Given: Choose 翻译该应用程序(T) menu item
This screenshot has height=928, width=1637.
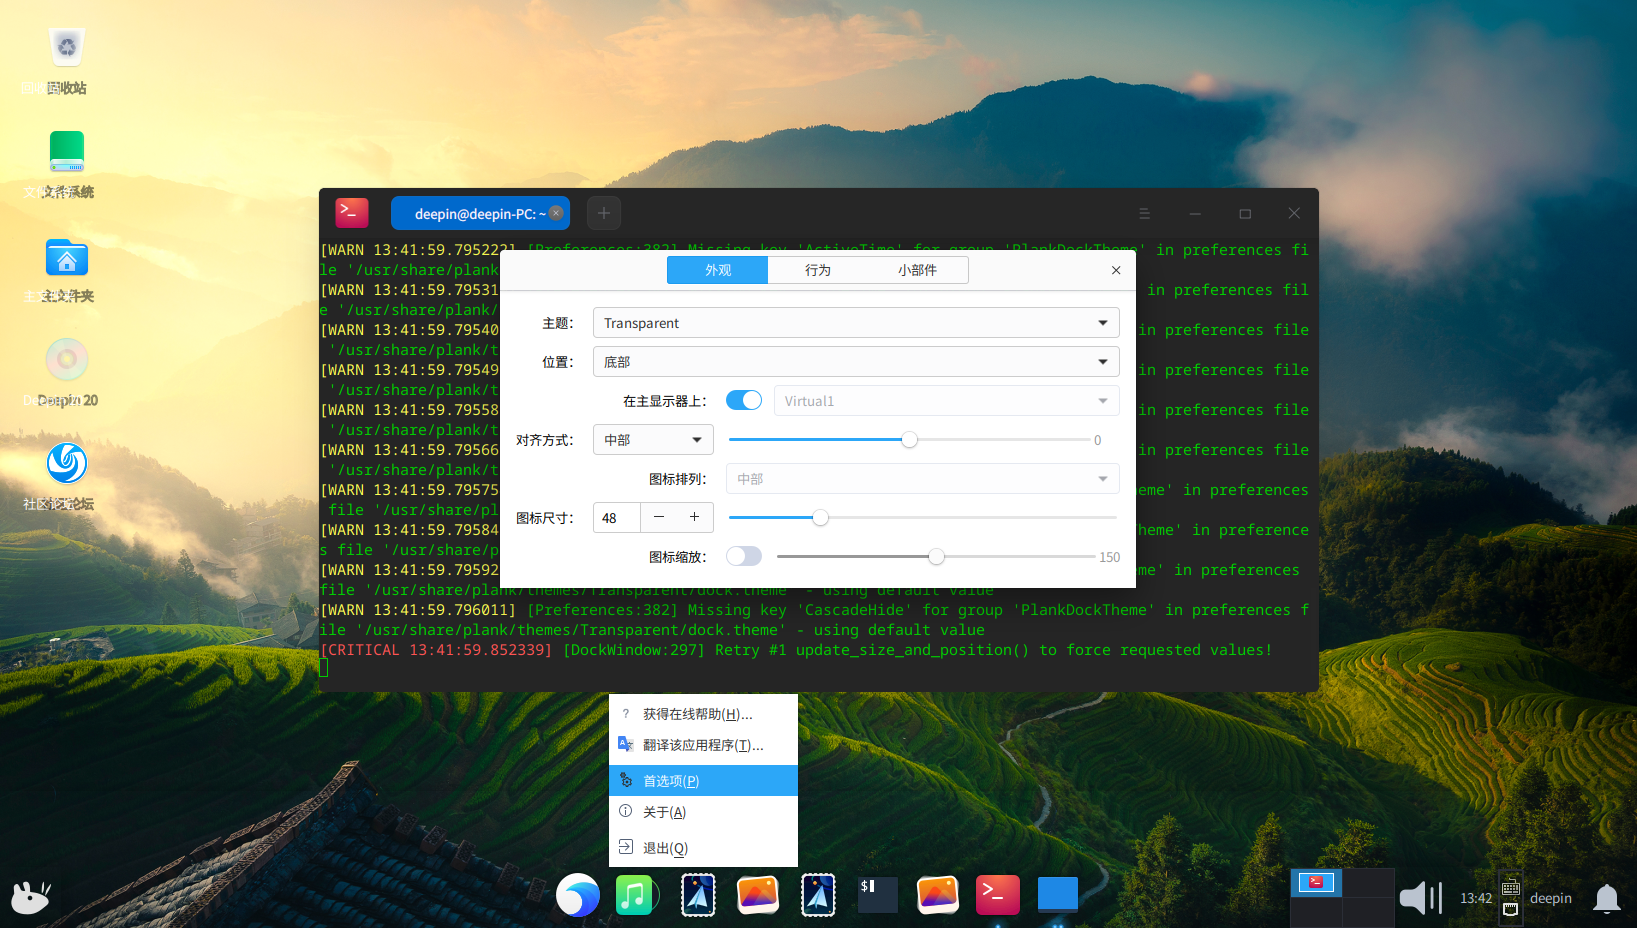Looking at the screenshot, I should coord(703,745).
